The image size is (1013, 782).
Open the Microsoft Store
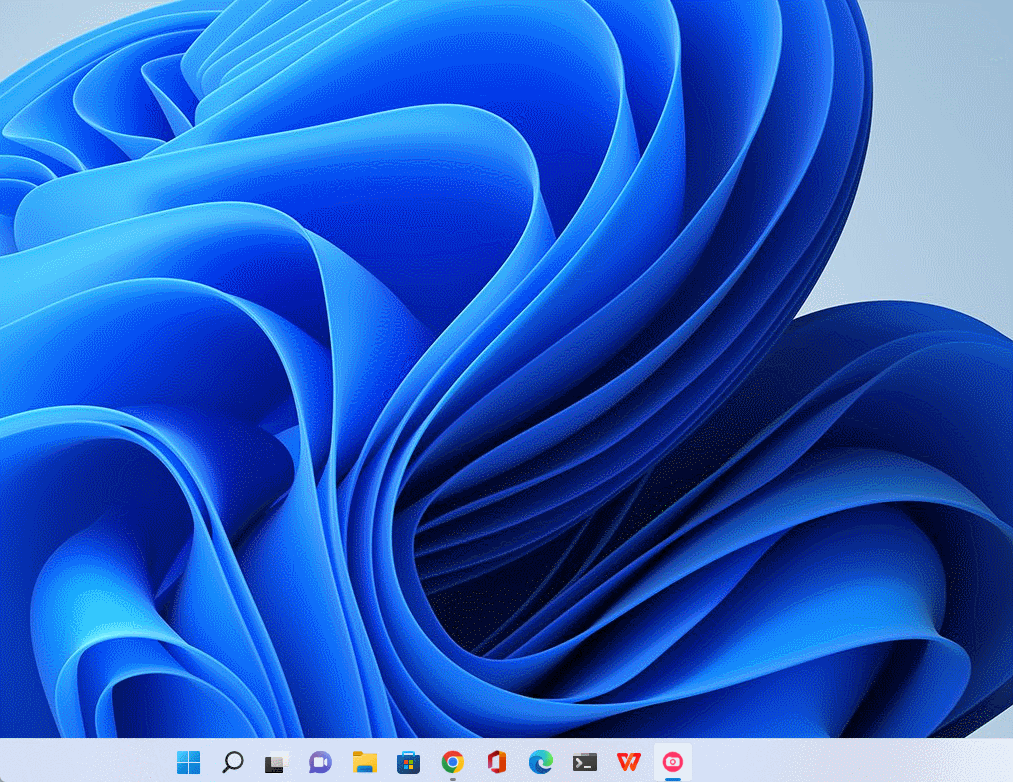click(x=408, y=762)
